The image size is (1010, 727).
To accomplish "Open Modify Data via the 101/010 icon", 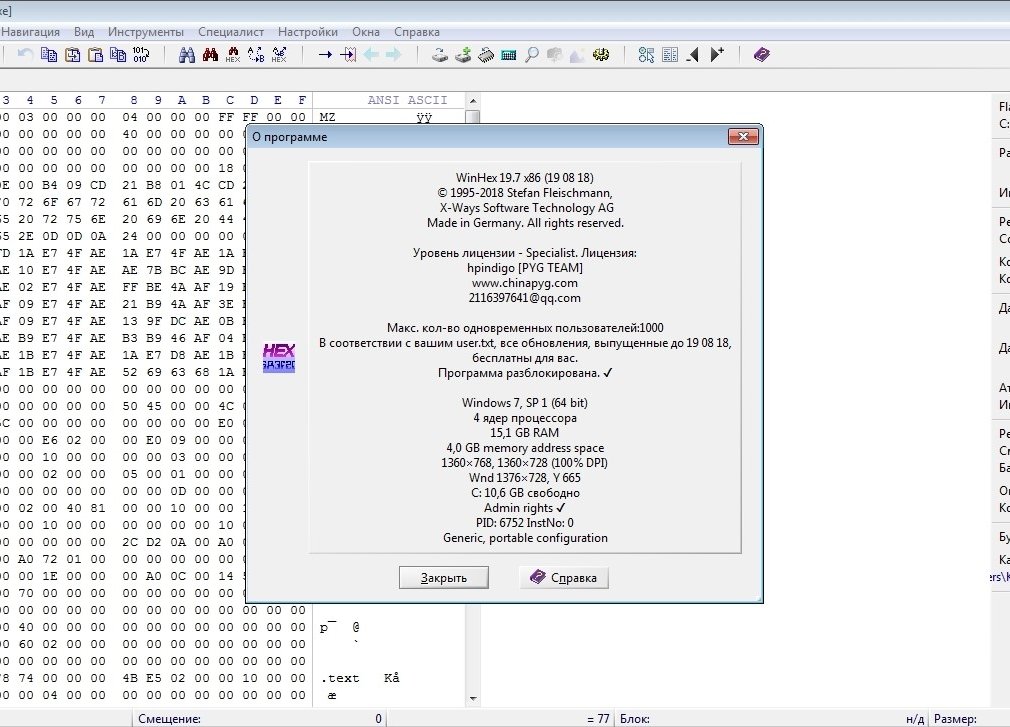I will (x=140, y=55).
